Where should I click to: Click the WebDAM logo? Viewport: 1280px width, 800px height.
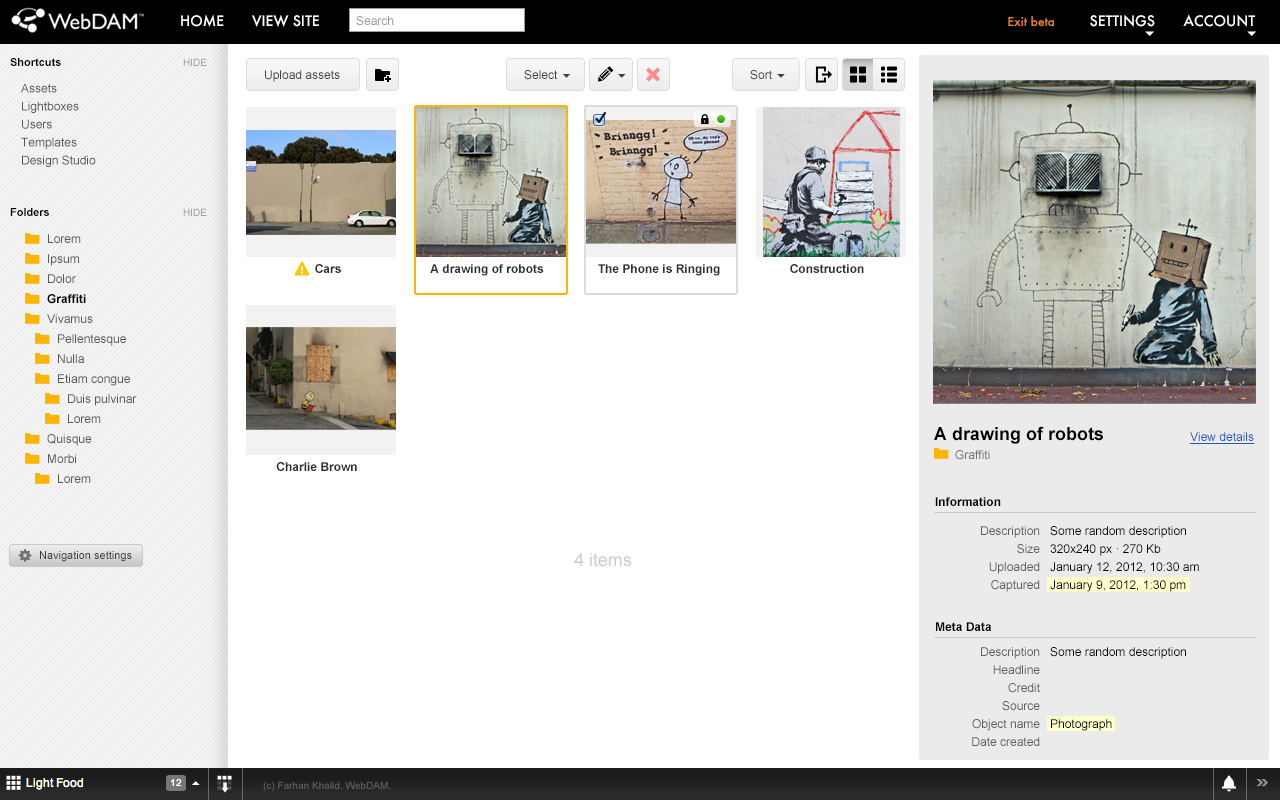[77, 20]
